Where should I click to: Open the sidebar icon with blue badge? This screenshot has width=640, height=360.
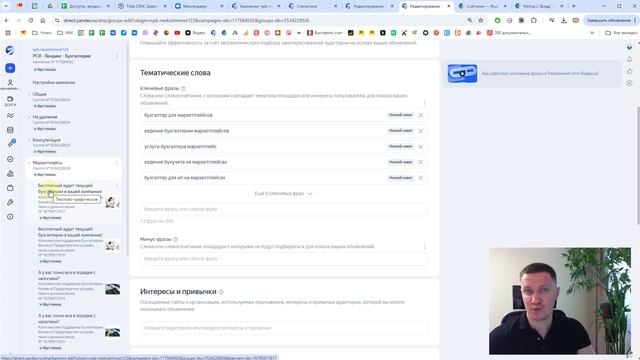tap(11, 143)
